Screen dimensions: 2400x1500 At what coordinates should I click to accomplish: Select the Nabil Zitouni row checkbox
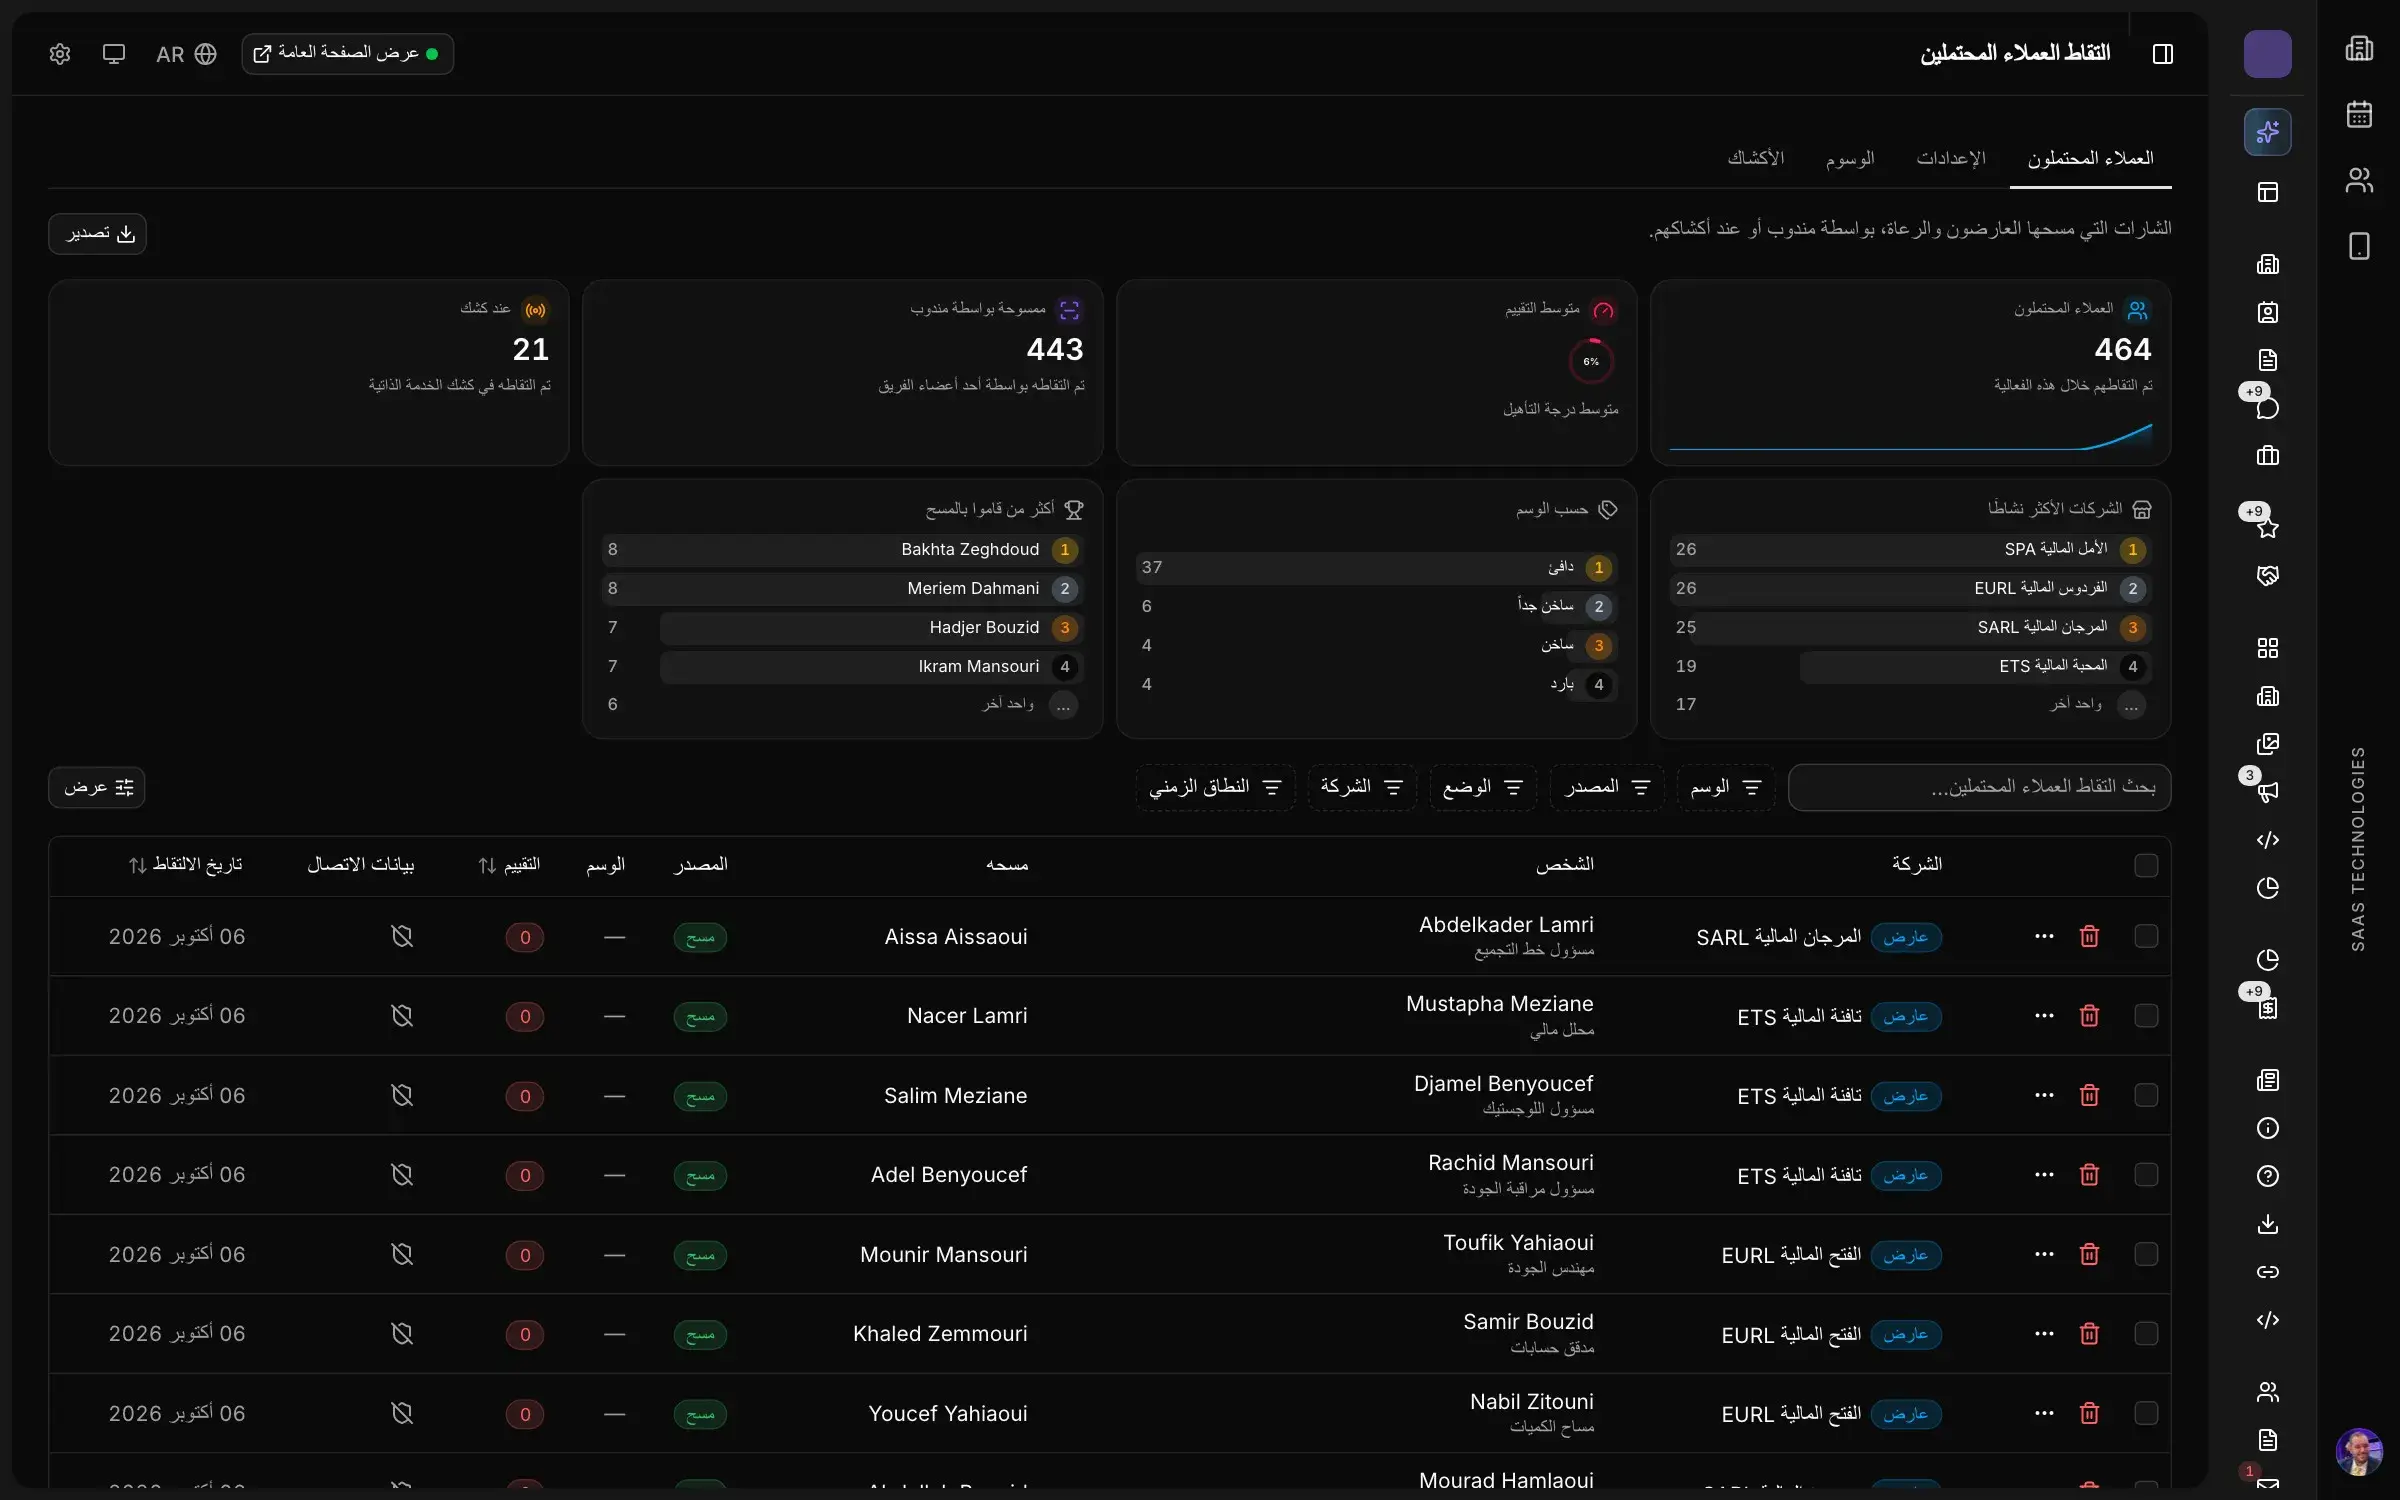pyautogui.click(x=2146, y=1413)
